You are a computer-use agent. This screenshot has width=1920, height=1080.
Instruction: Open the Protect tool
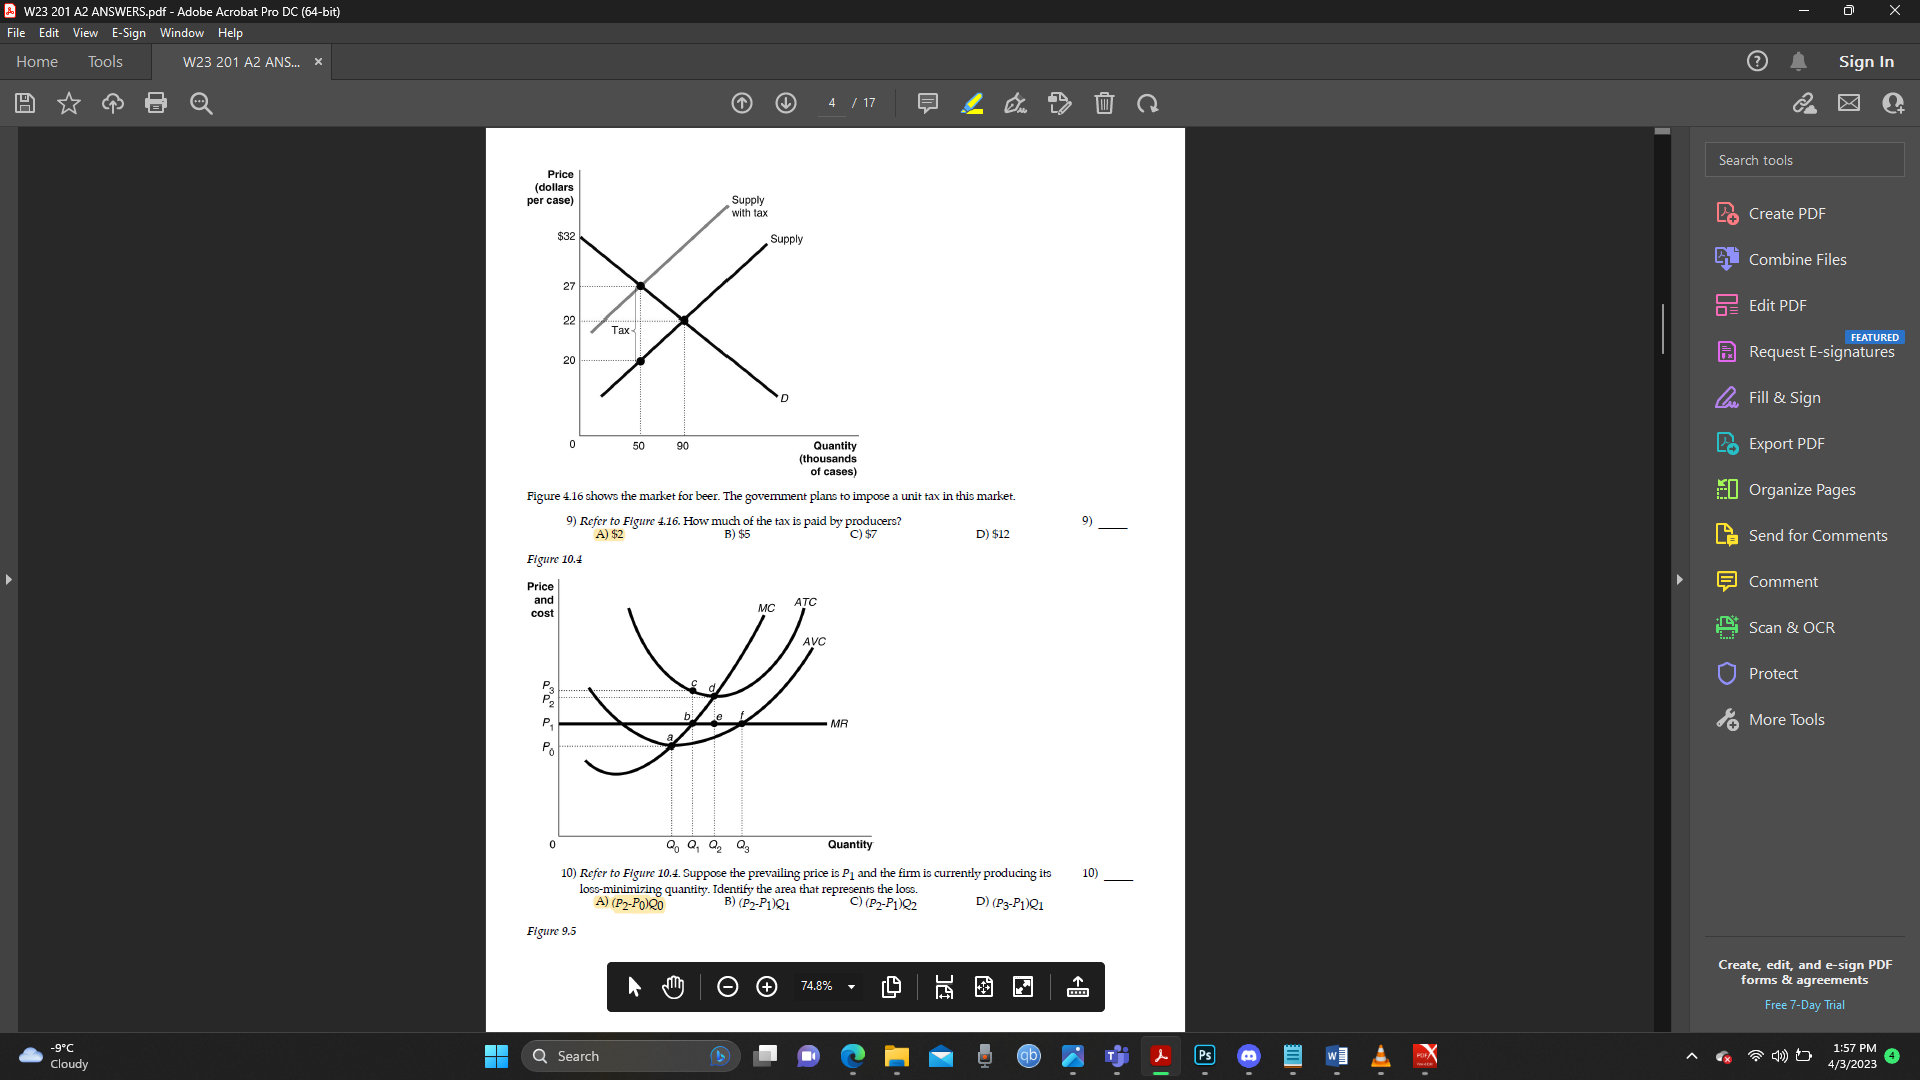[1772, 673]
